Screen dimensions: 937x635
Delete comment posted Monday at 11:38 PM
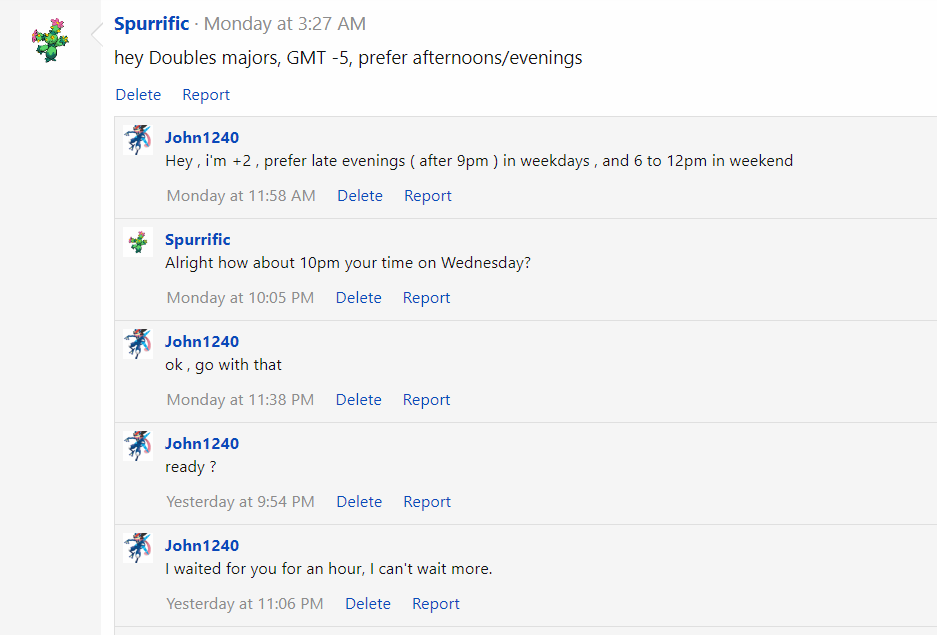click(359, 400)
